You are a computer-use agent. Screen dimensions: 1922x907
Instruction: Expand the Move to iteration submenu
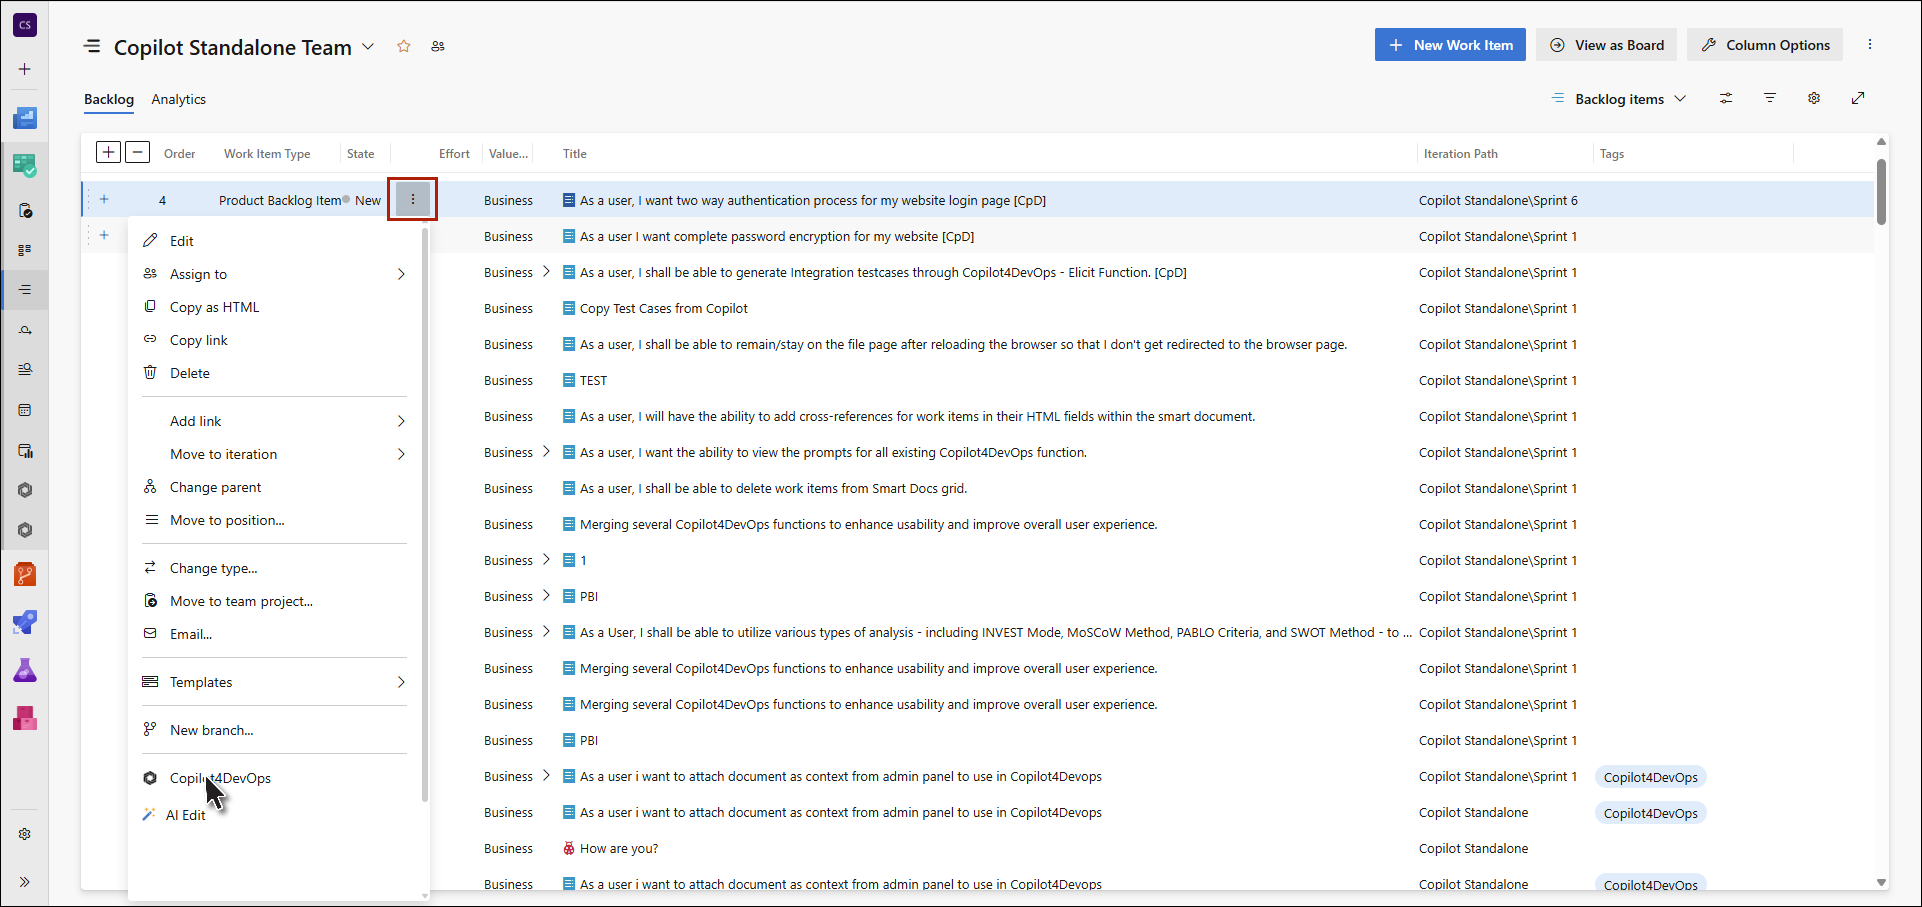[401, 454]
